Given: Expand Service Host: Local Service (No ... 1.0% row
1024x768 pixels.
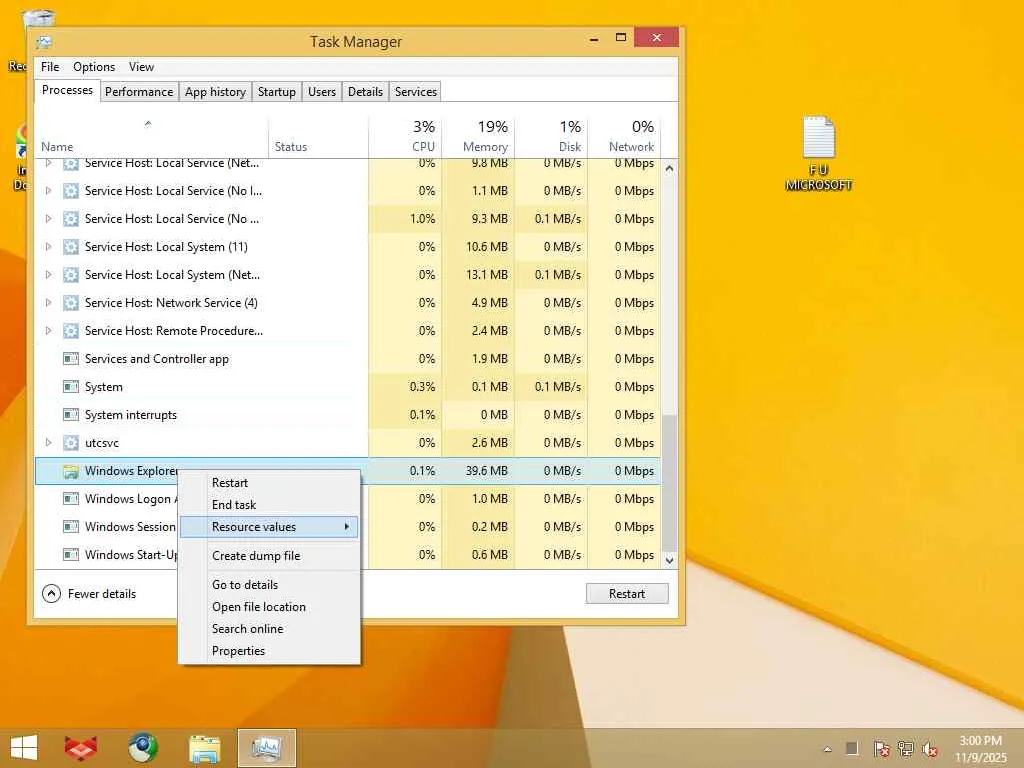Looking at the screenshot, I should click(x=48, y=219).
